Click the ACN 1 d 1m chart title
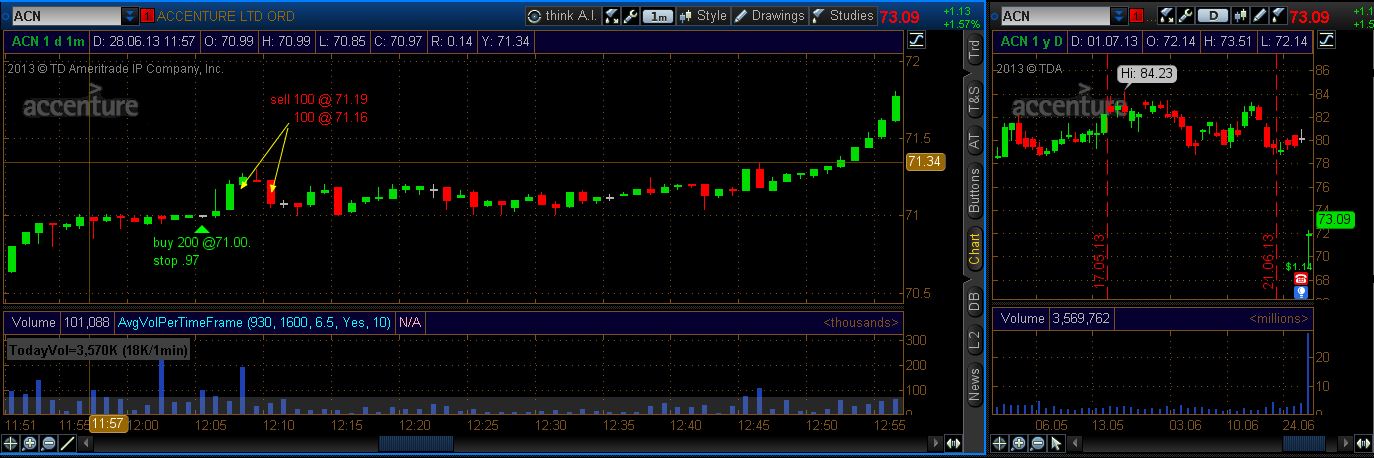1374x458 pixels. tap(48, 40)
